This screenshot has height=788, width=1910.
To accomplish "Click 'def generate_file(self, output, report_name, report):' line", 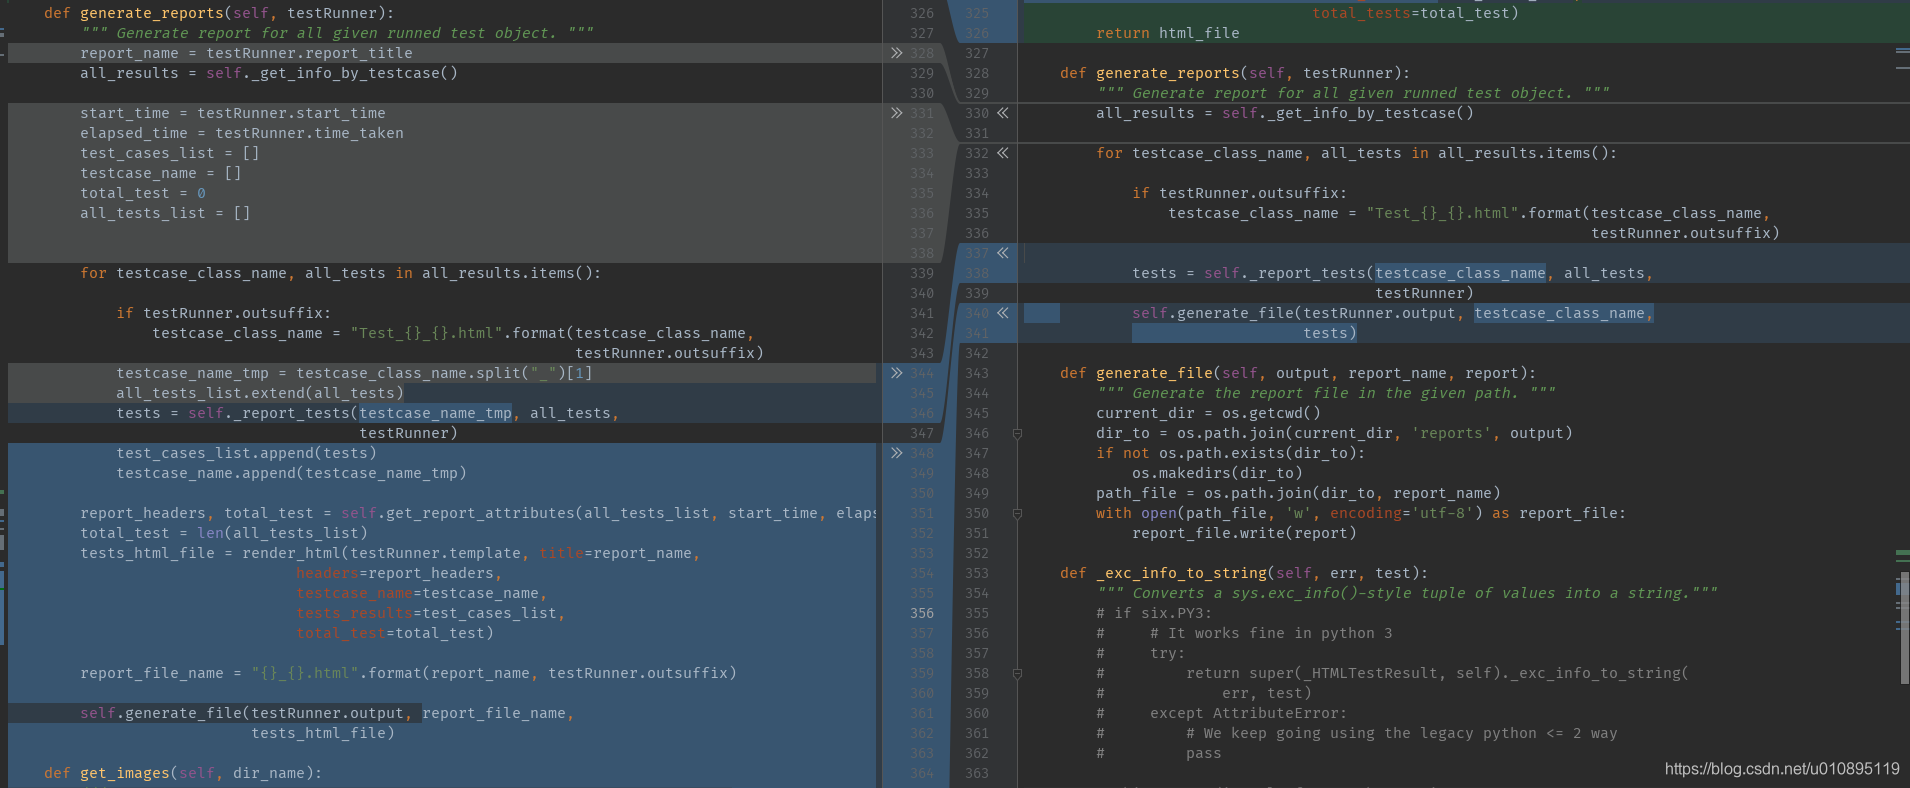I will (1298, 373).
